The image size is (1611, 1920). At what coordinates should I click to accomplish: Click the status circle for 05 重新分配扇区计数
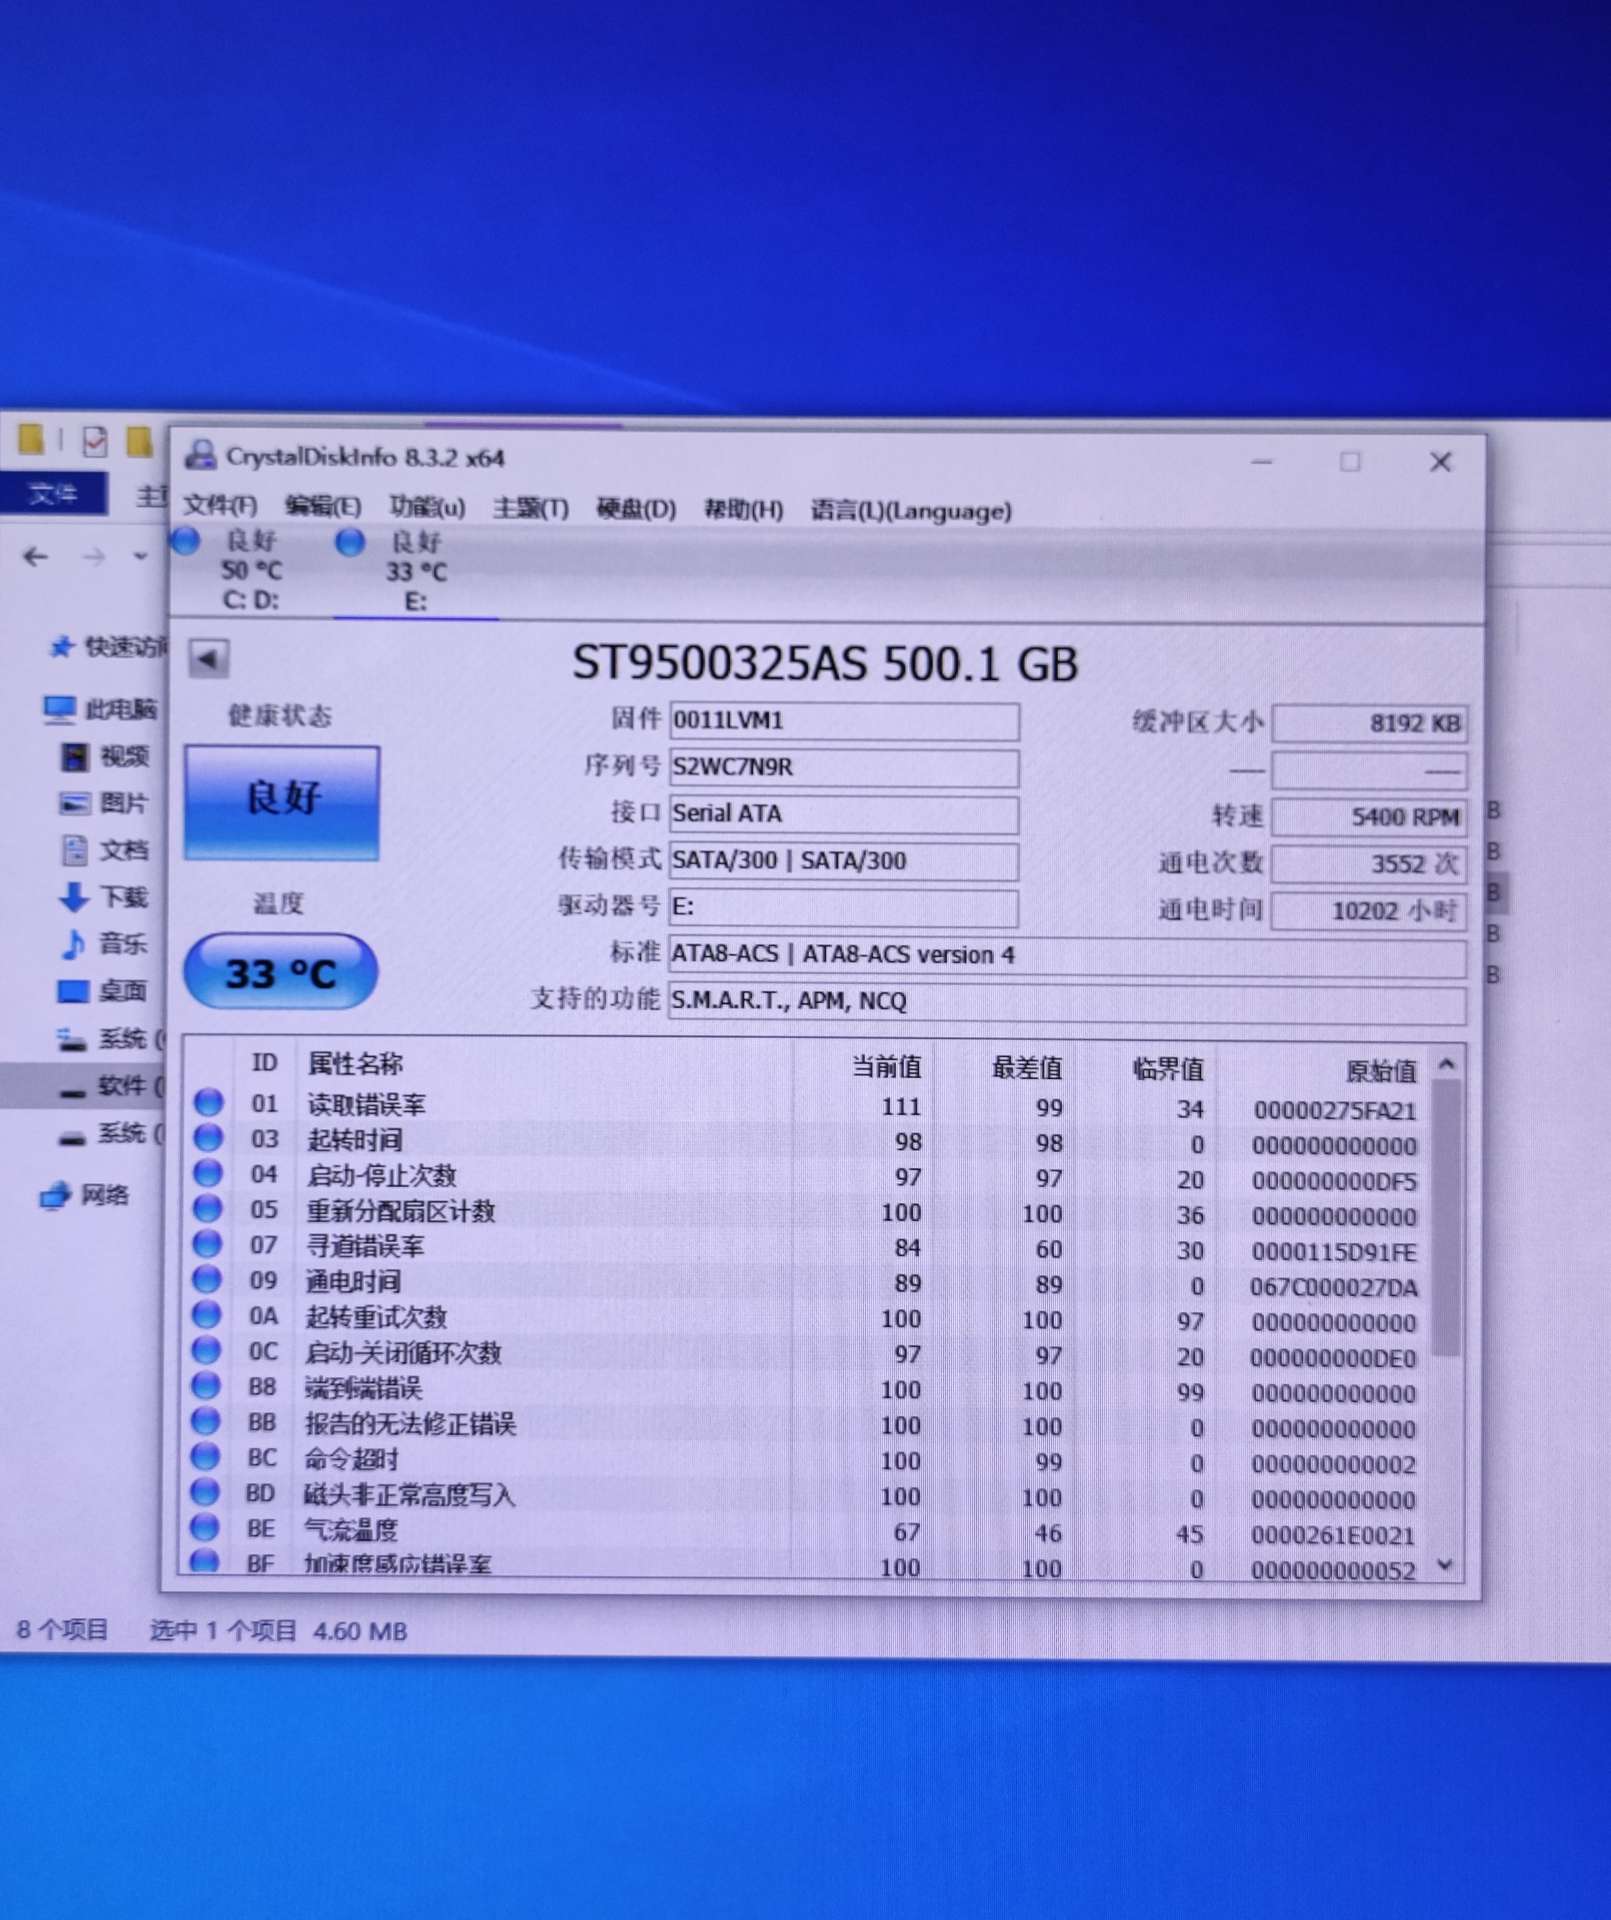point(208,1208)
